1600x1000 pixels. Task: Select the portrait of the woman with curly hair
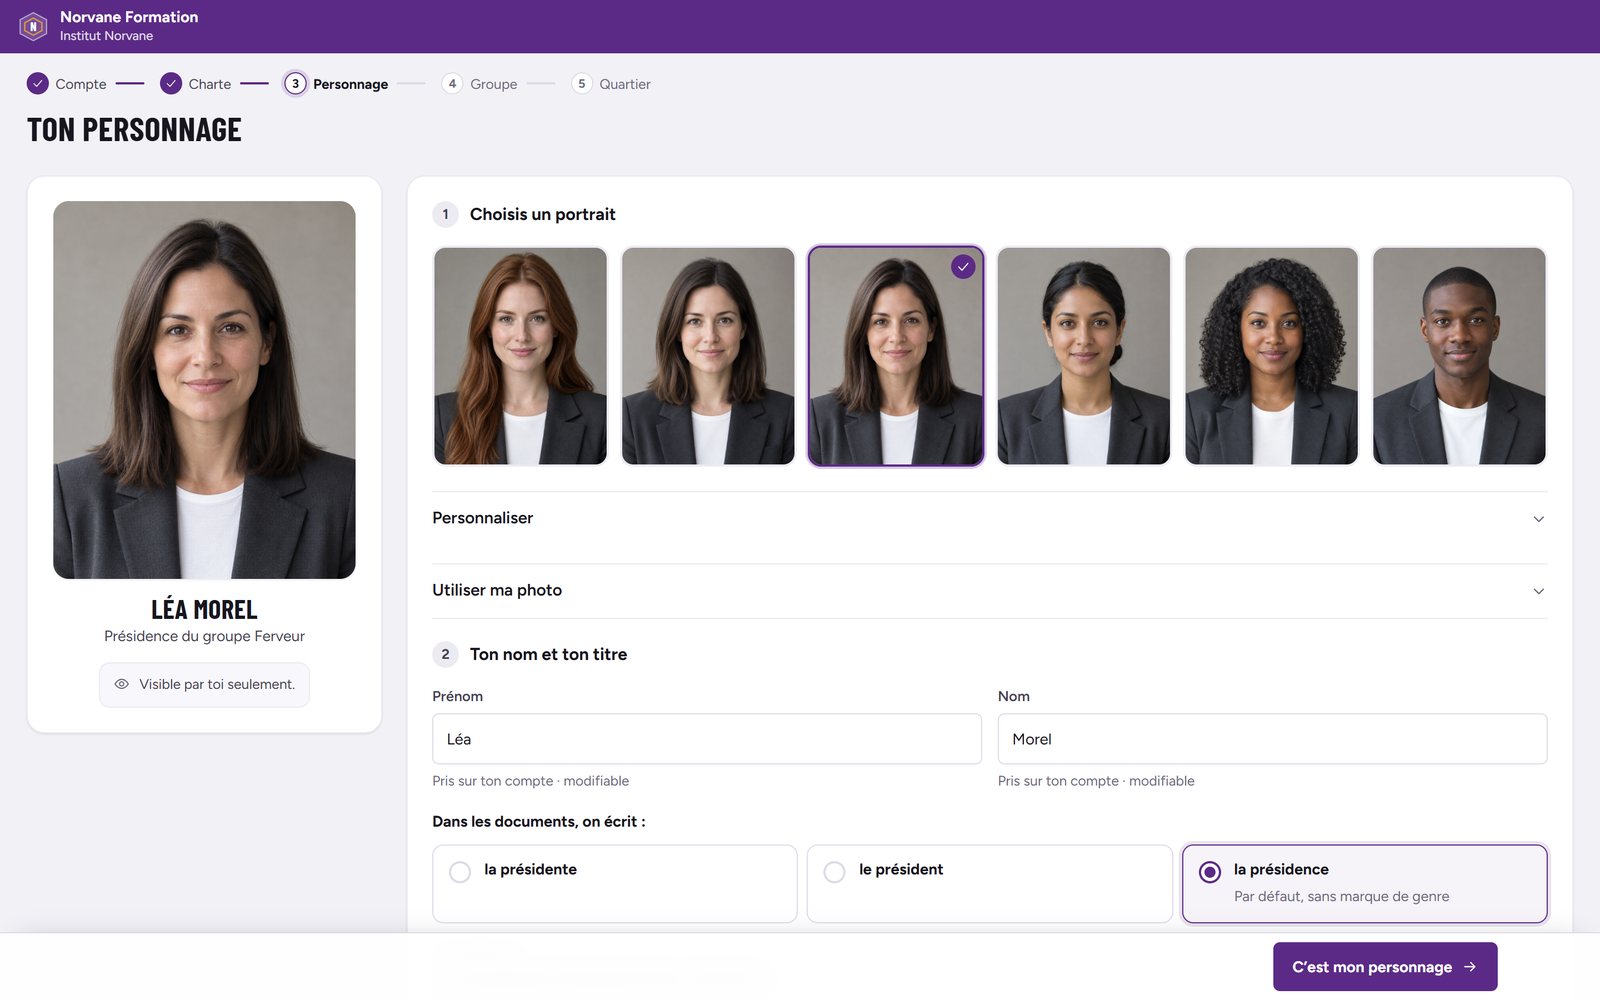[1271, 356]
